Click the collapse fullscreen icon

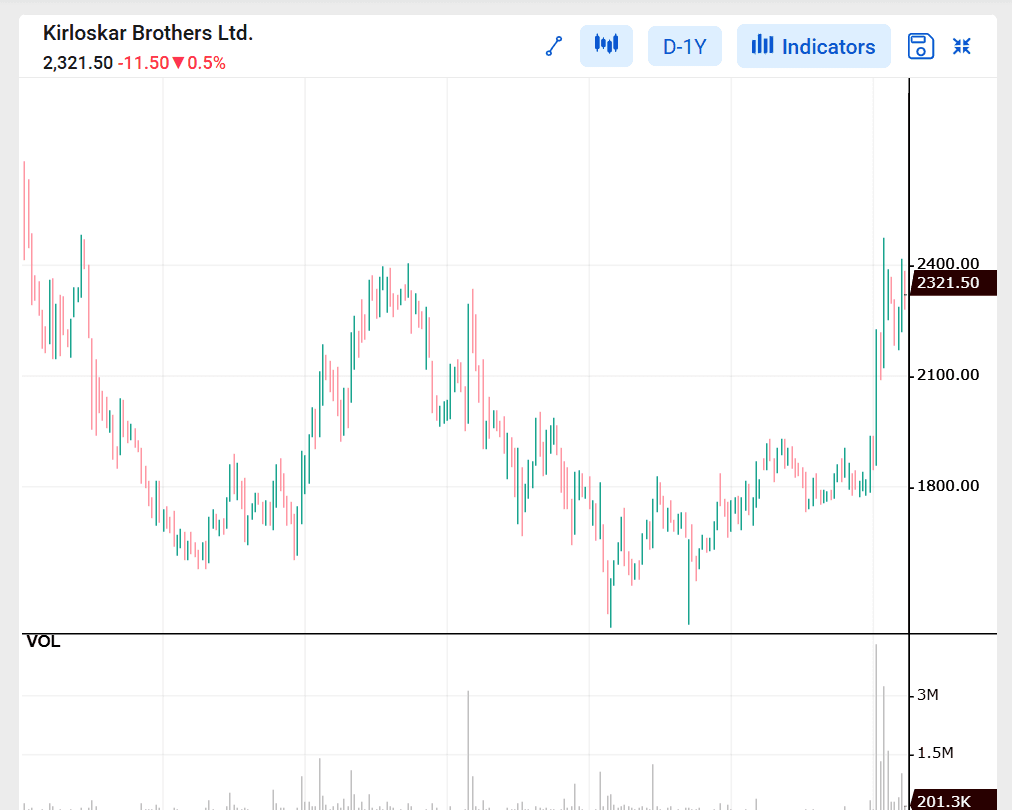(962, 46)
